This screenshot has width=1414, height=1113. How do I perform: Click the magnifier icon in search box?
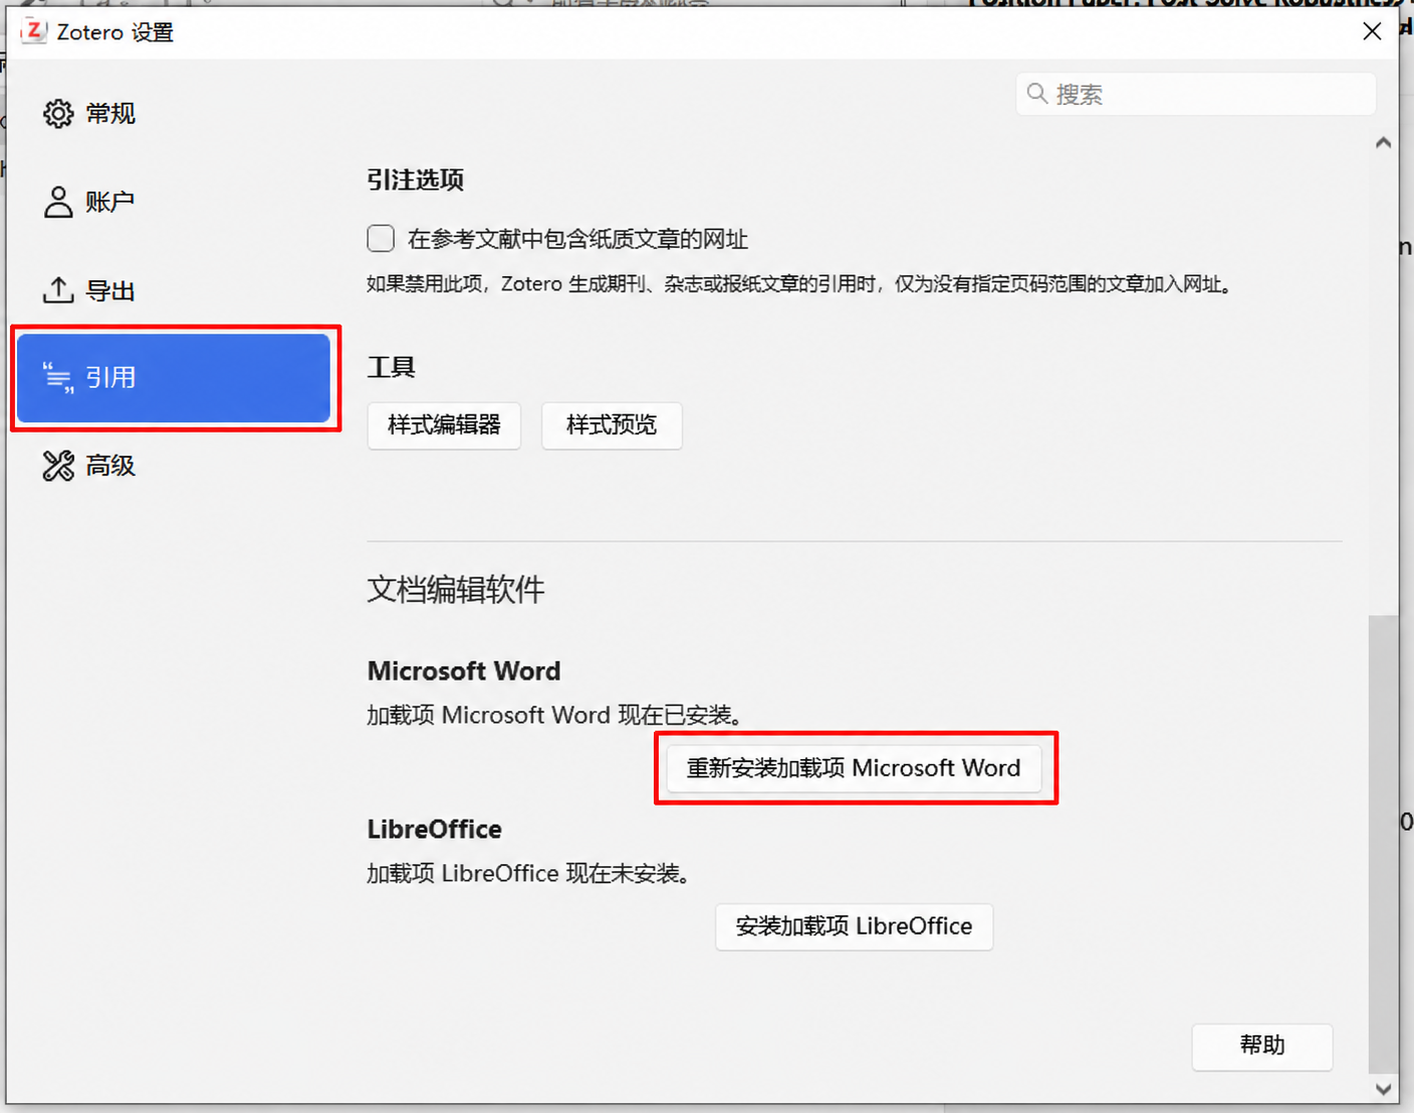(1037, 94)
